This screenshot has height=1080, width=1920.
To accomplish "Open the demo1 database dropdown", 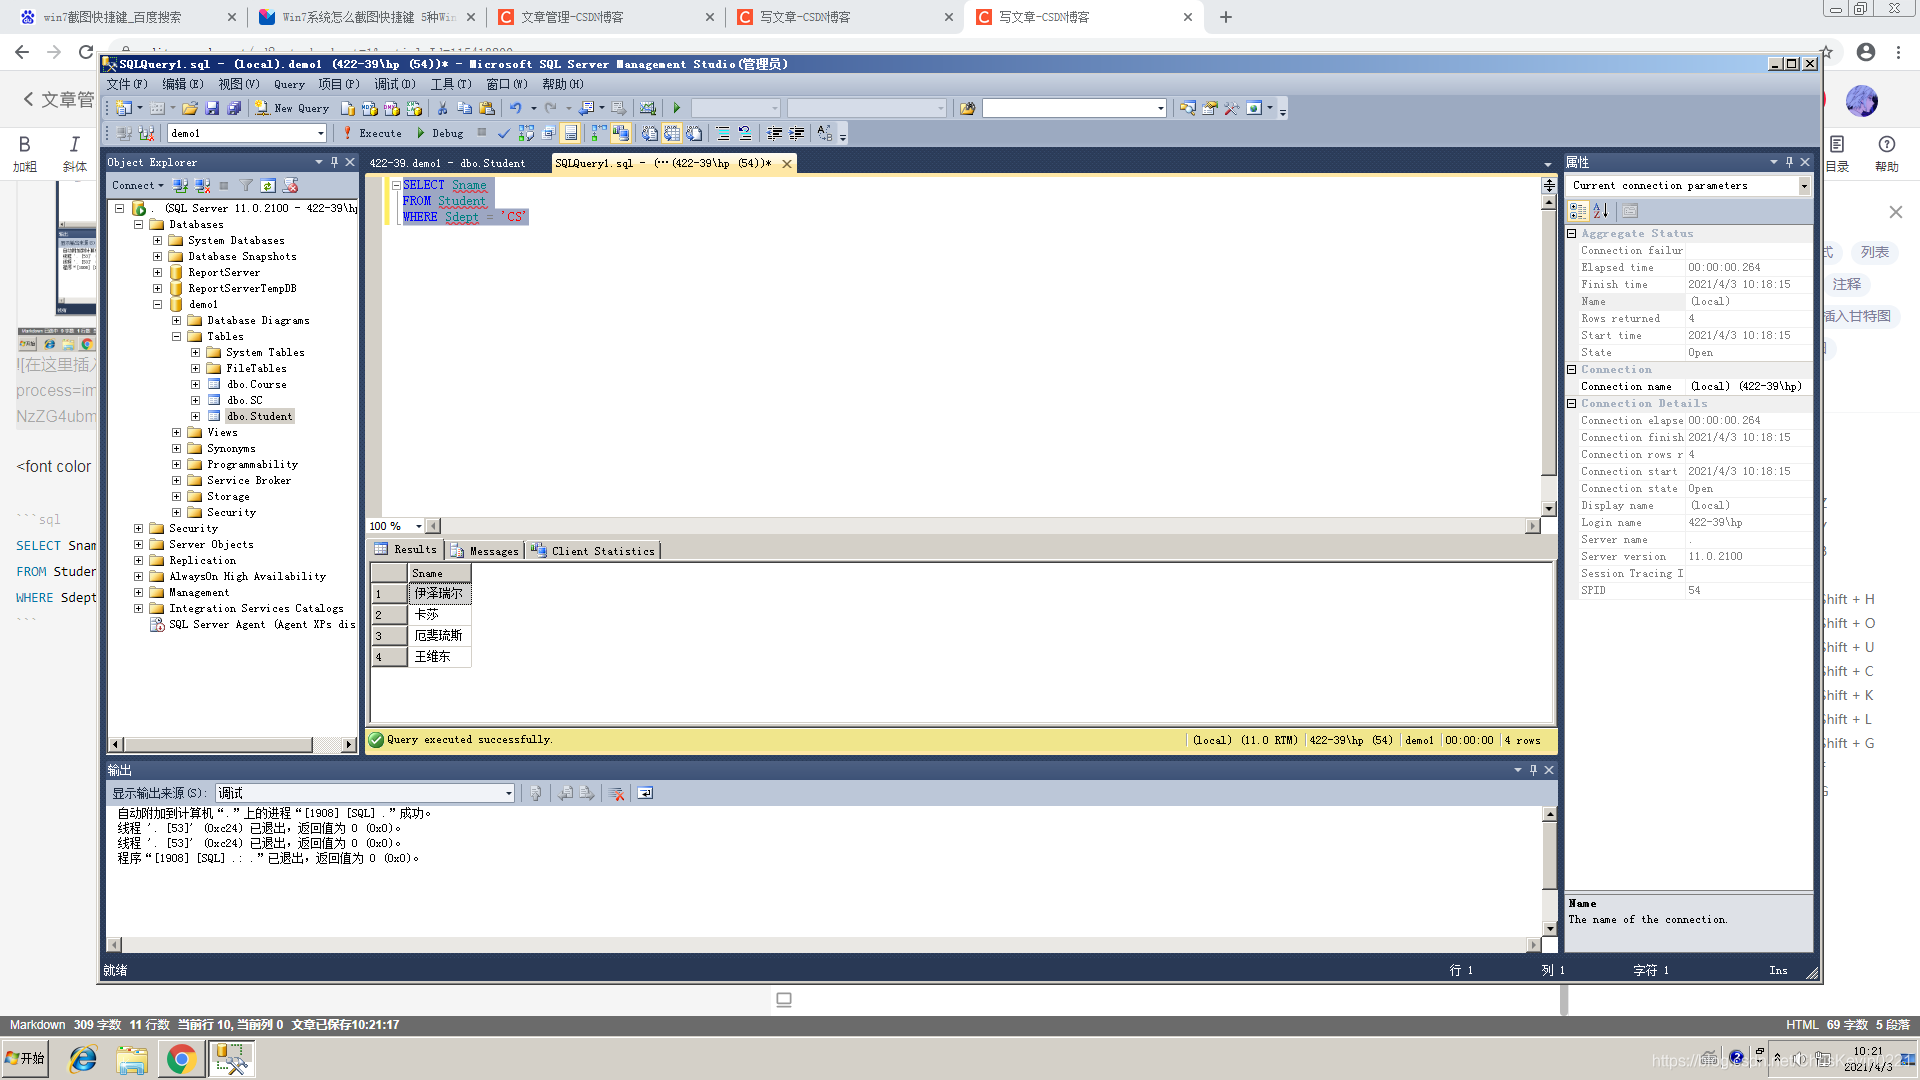I will click(320, 133).
